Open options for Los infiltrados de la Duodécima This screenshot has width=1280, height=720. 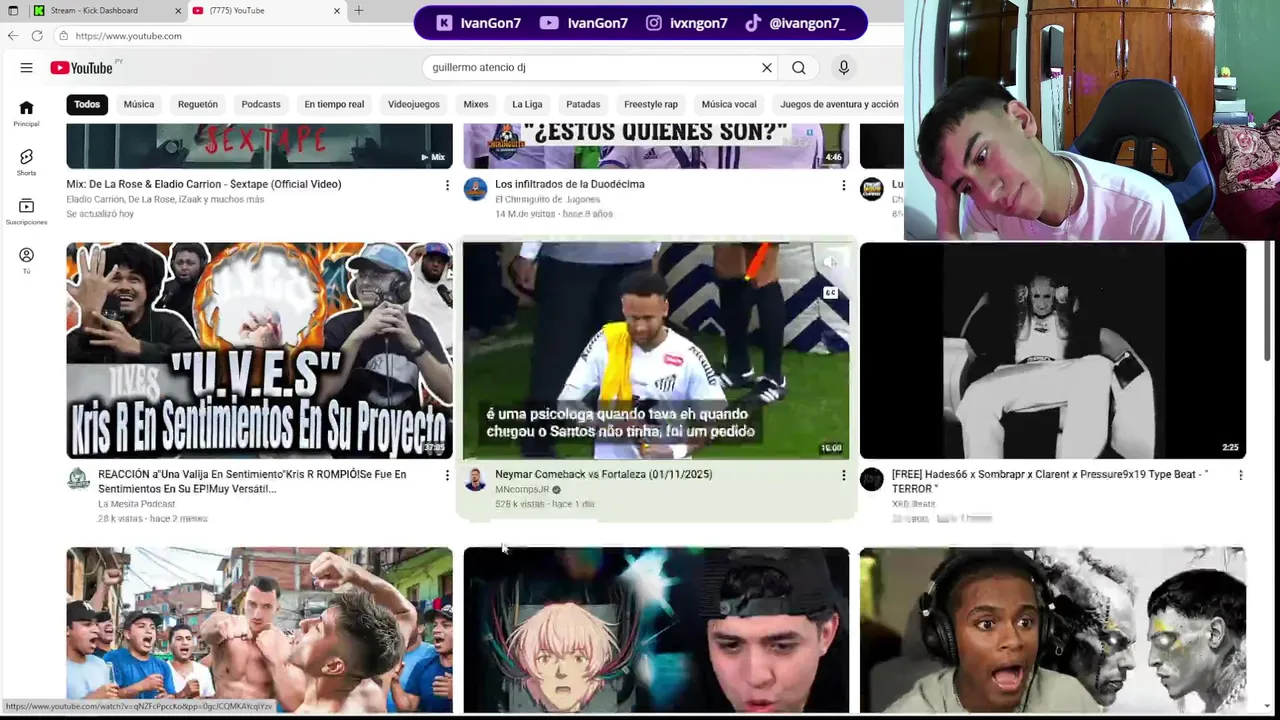pos(843,185)
